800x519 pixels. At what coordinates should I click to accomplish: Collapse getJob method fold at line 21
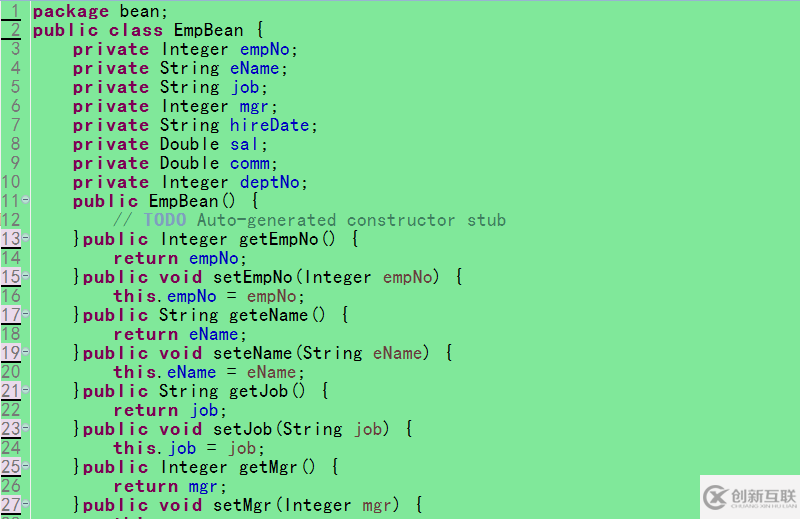pyautogui.click(x=26, y=389)
